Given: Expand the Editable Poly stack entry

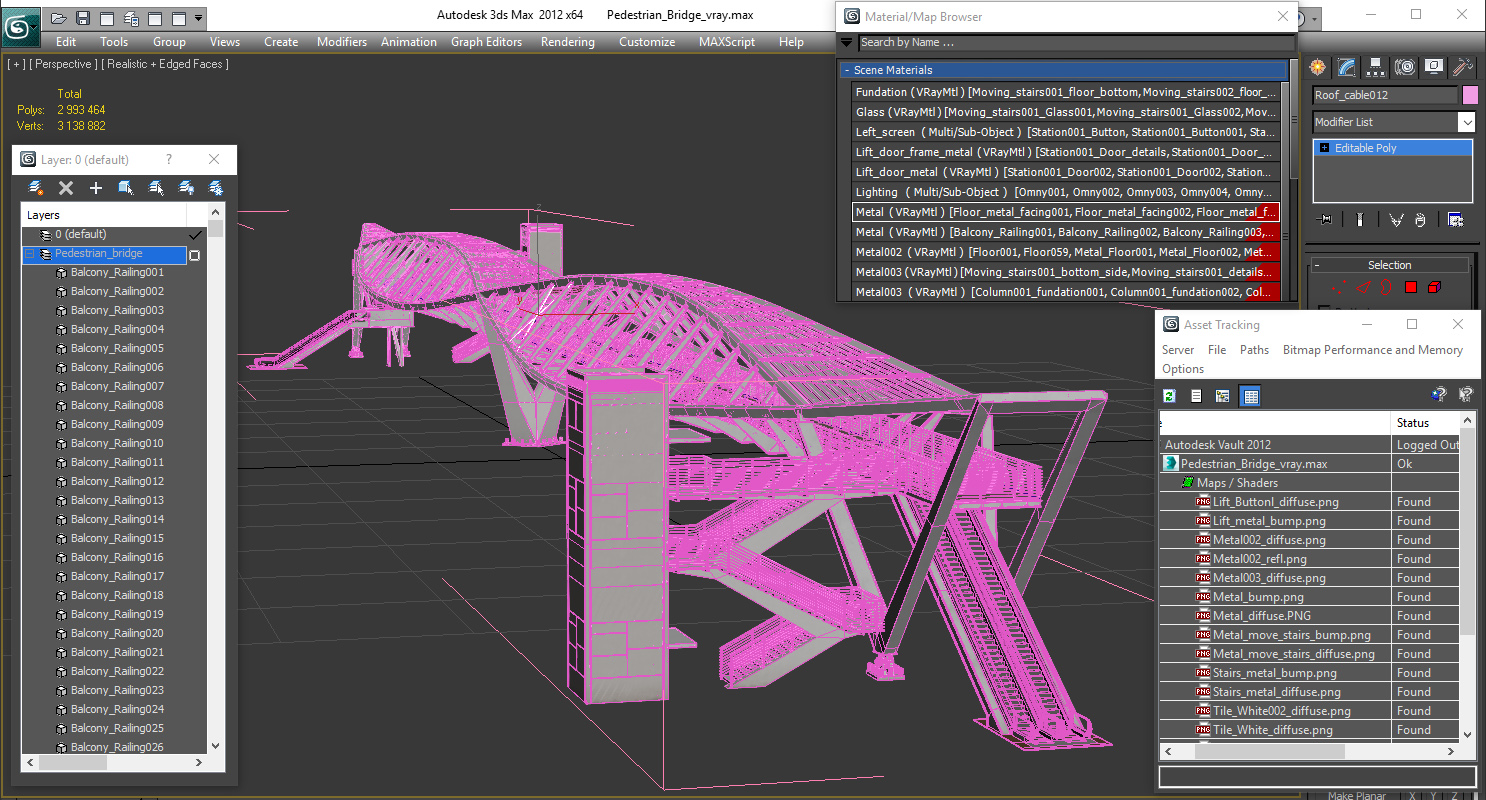Looking at the screenshot, I should (x=1325, y=148).
